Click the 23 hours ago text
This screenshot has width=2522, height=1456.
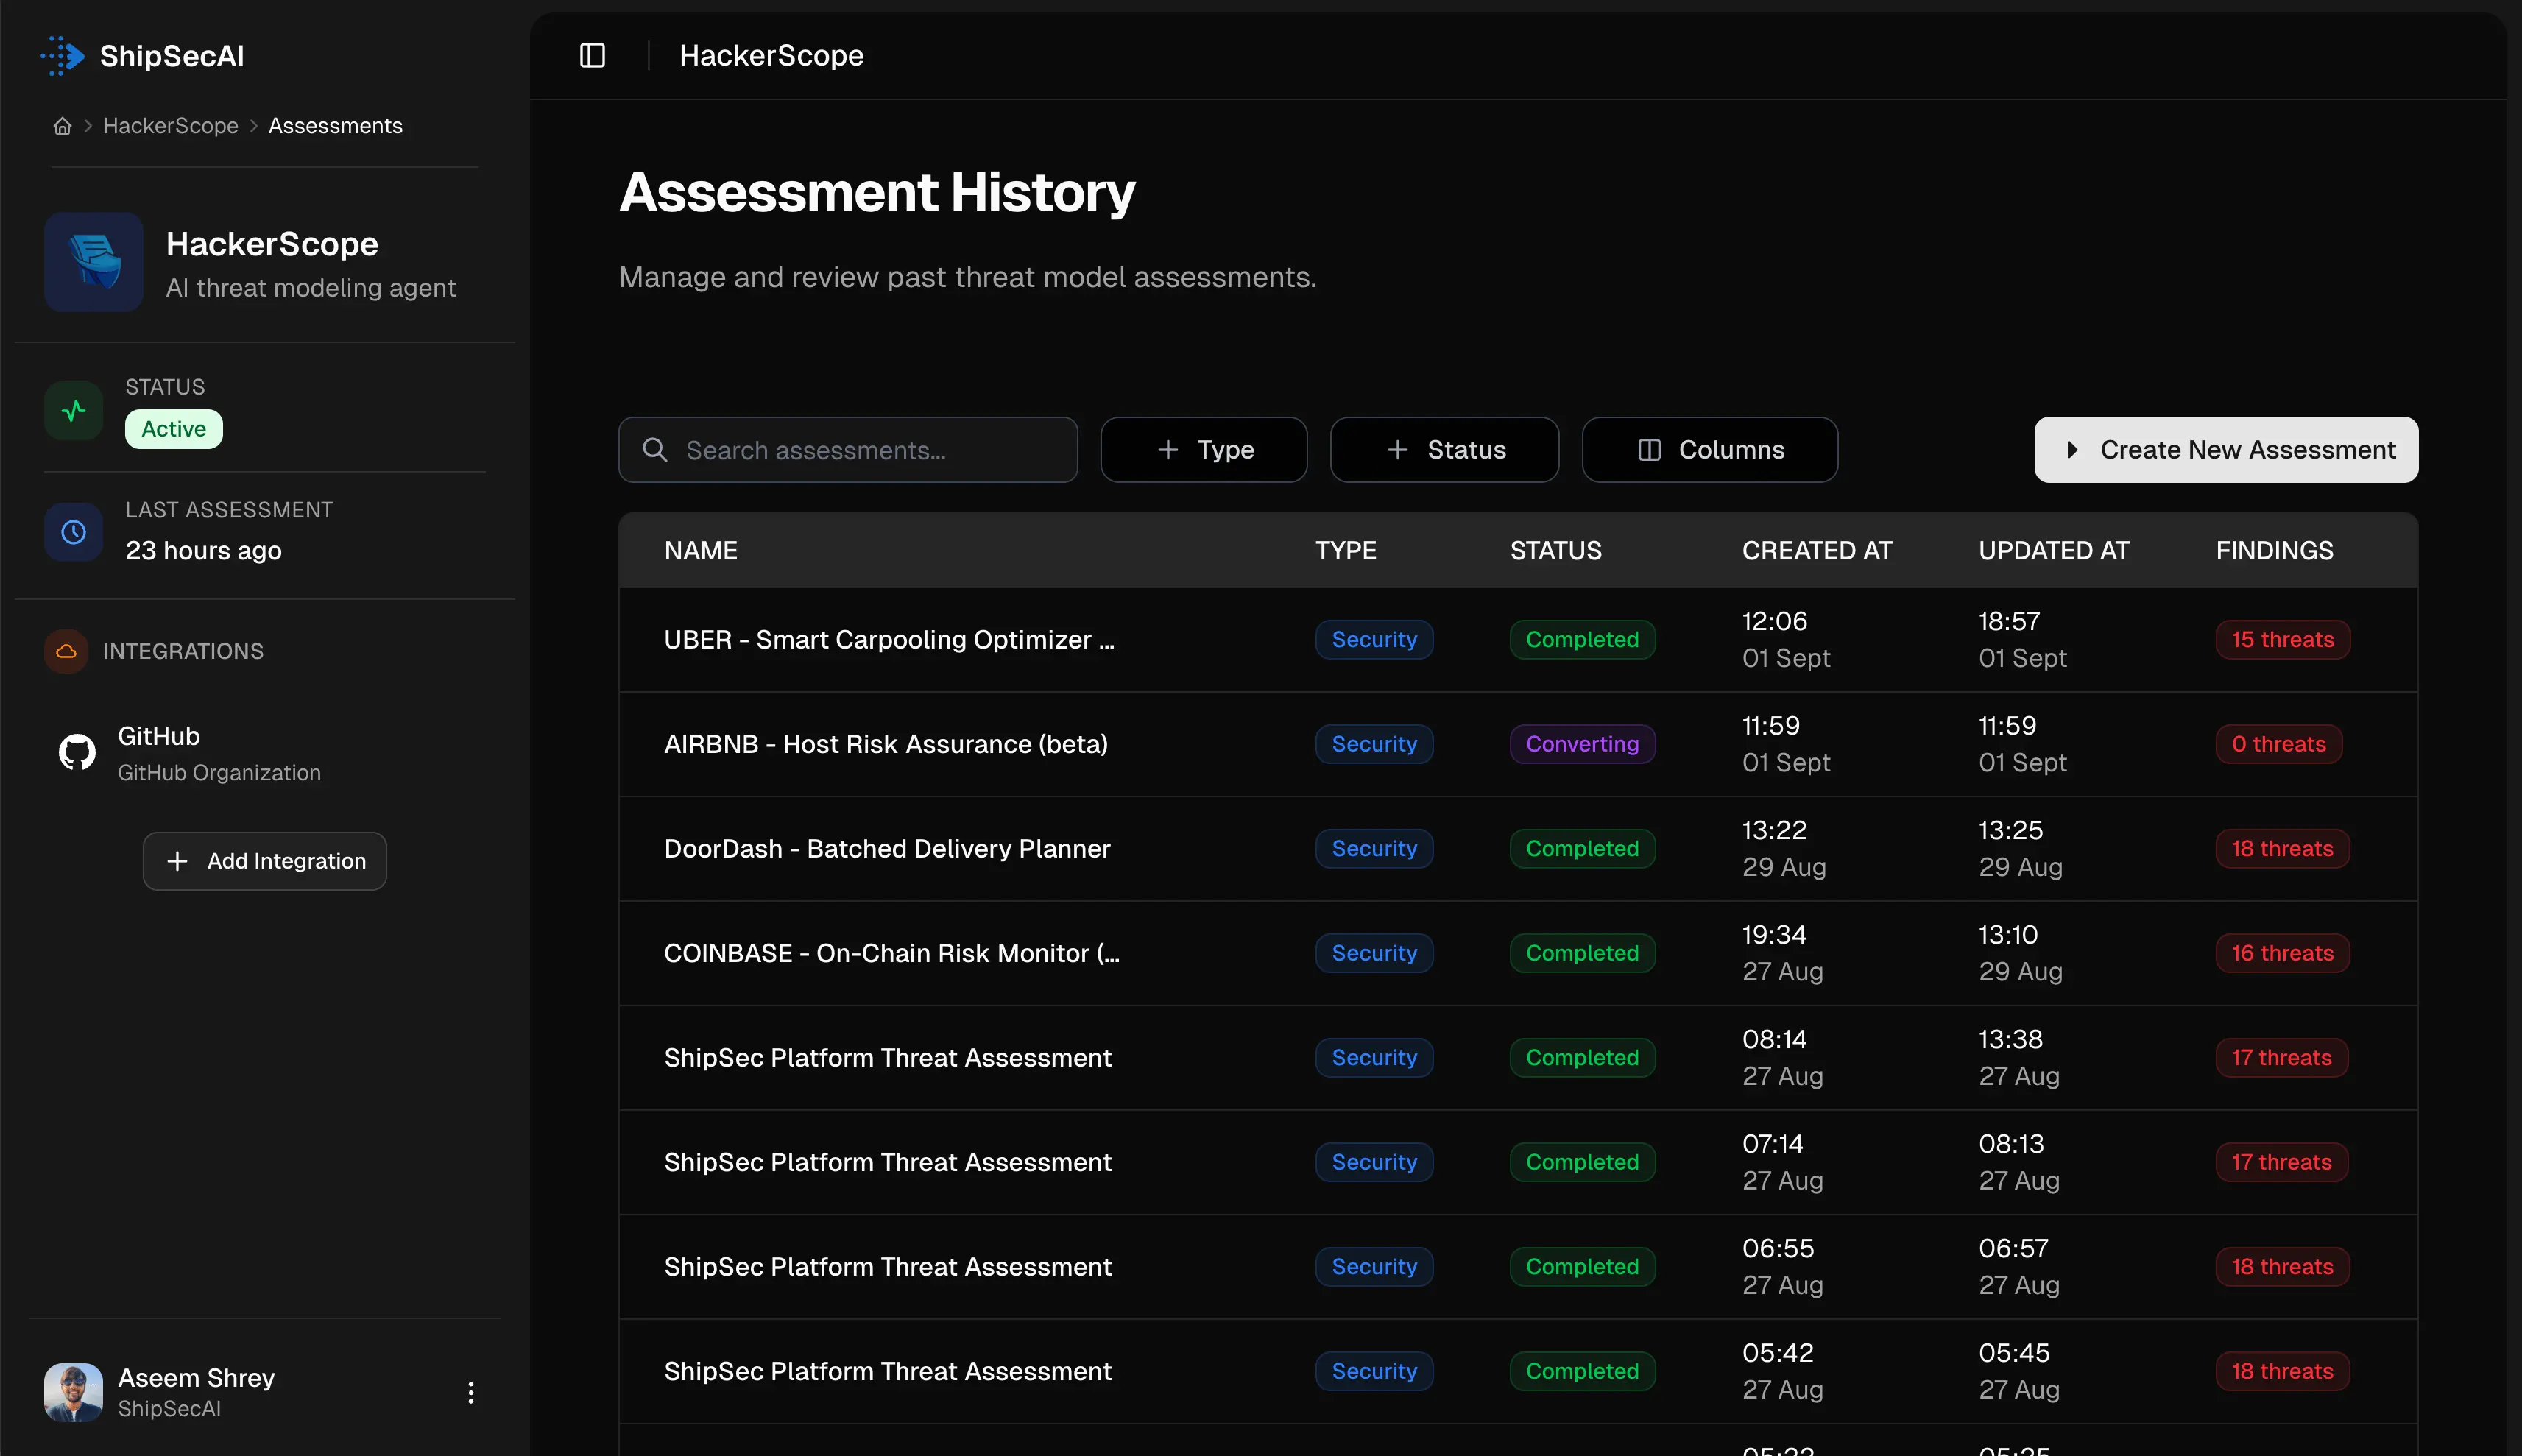(203, 550)
